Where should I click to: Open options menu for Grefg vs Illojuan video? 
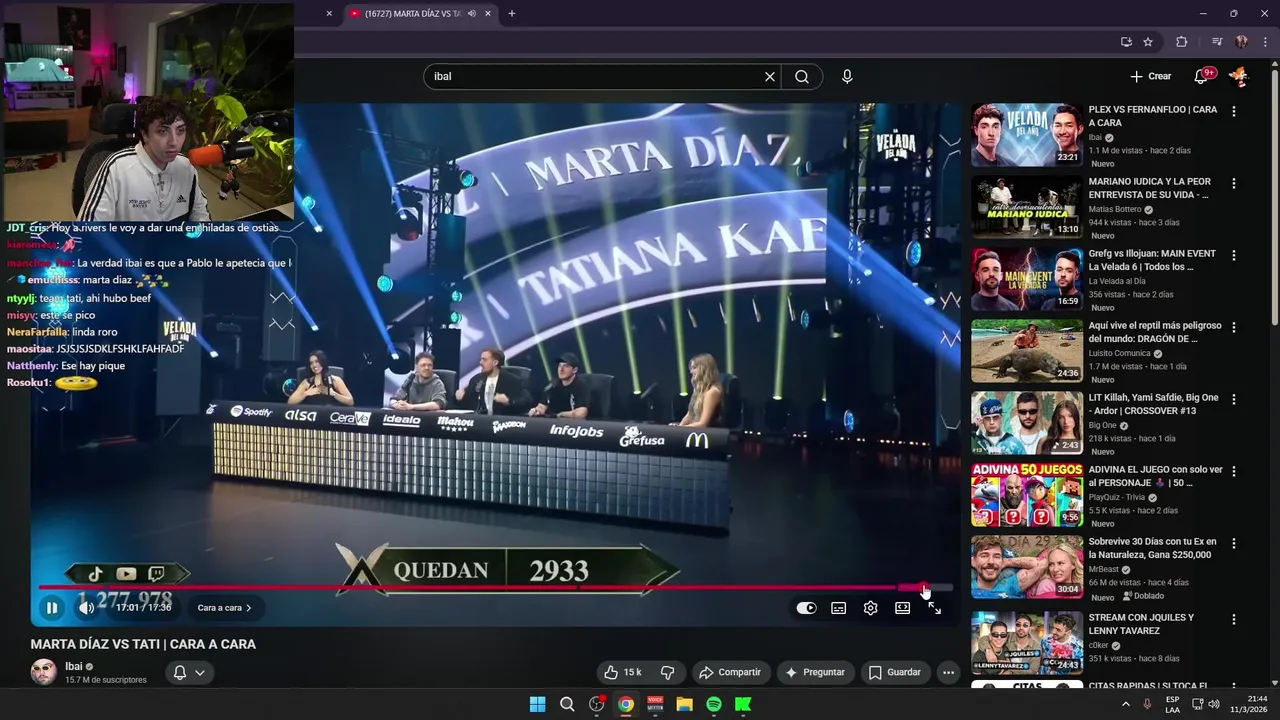coord(1234,255)
